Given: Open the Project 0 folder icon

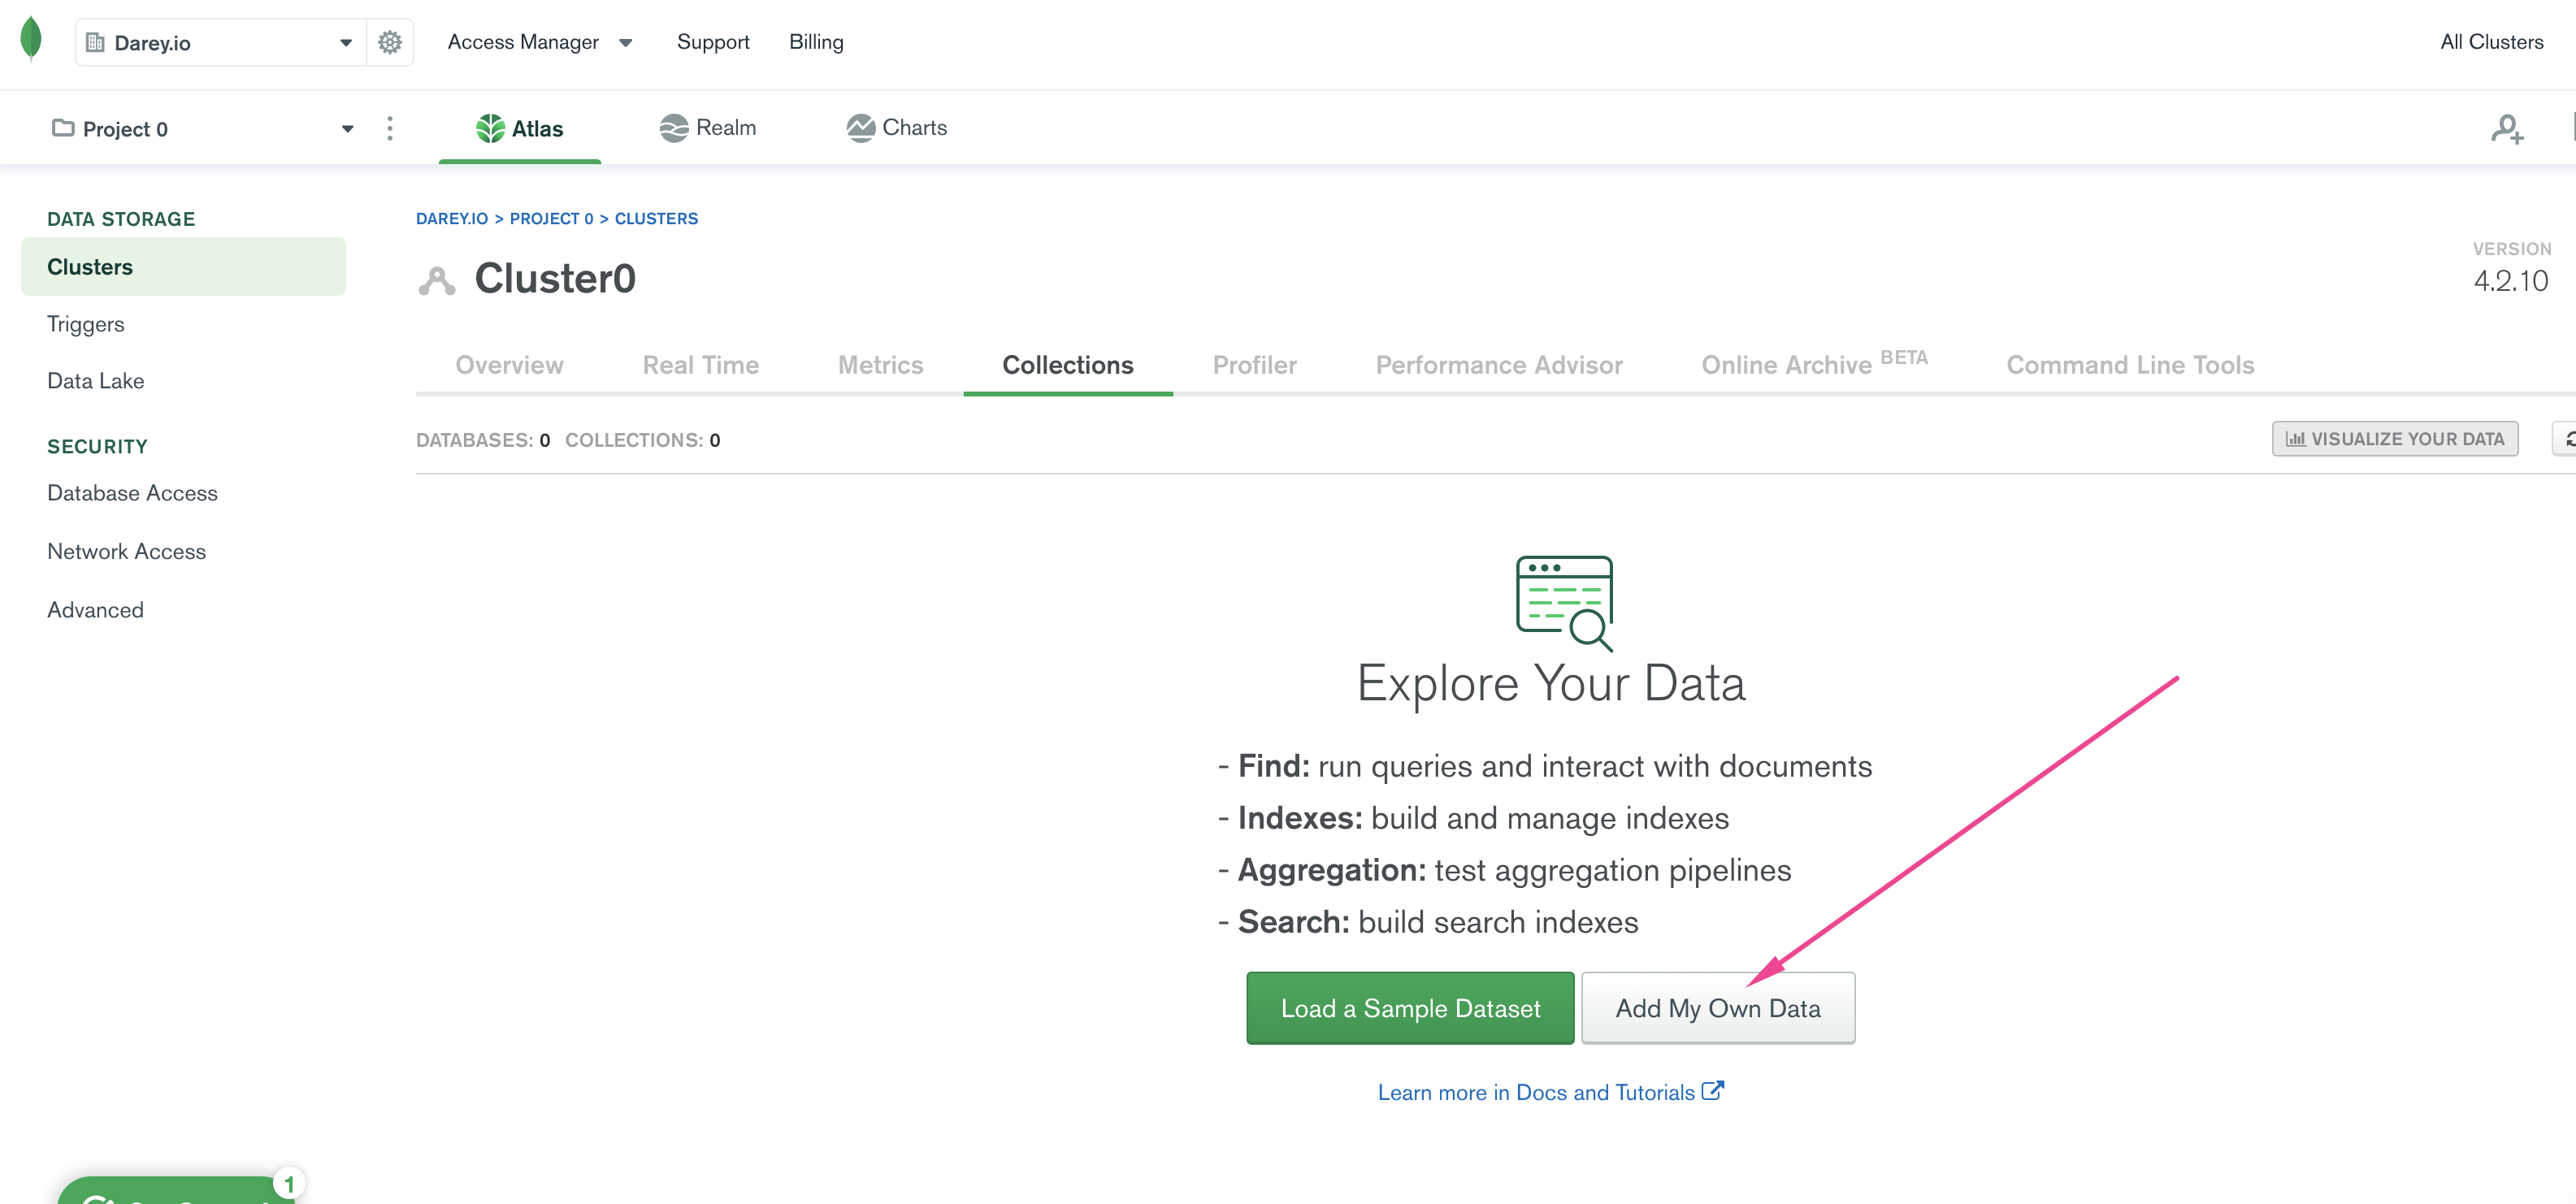Looking at the screenshot, I should [x=62, y=128].
